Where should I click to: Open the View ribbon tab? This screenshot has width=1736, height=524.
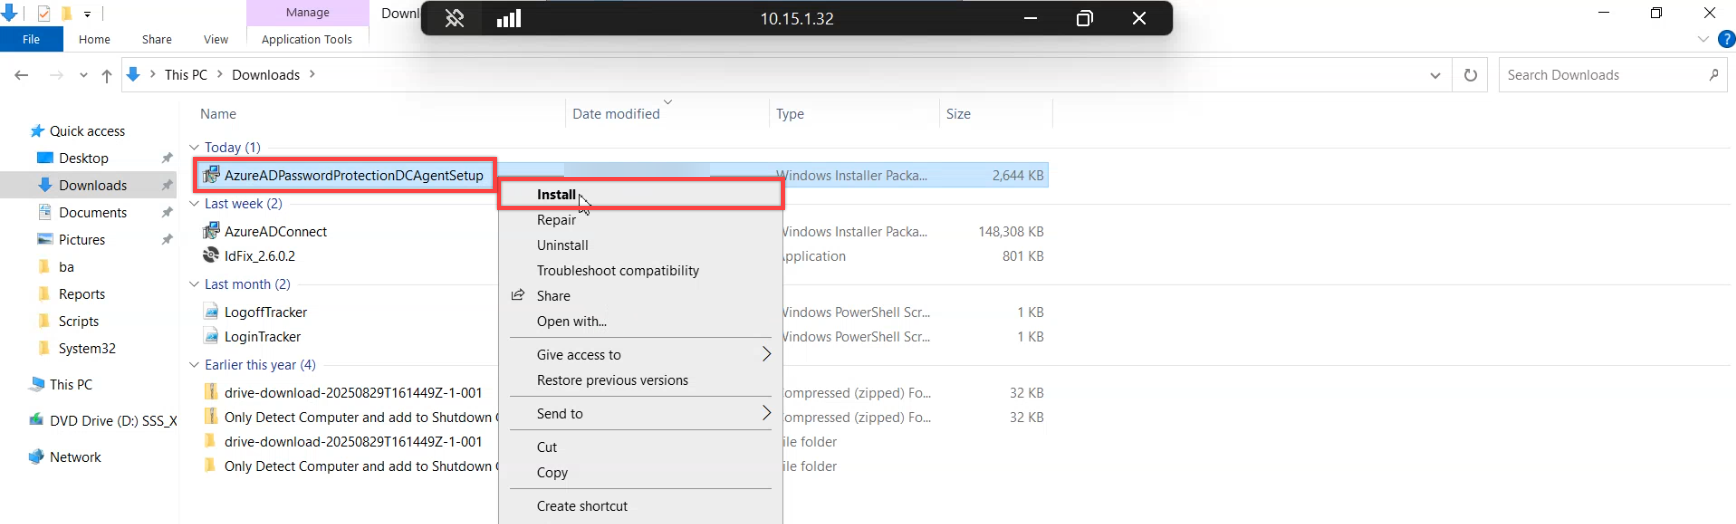click(216, 40)
